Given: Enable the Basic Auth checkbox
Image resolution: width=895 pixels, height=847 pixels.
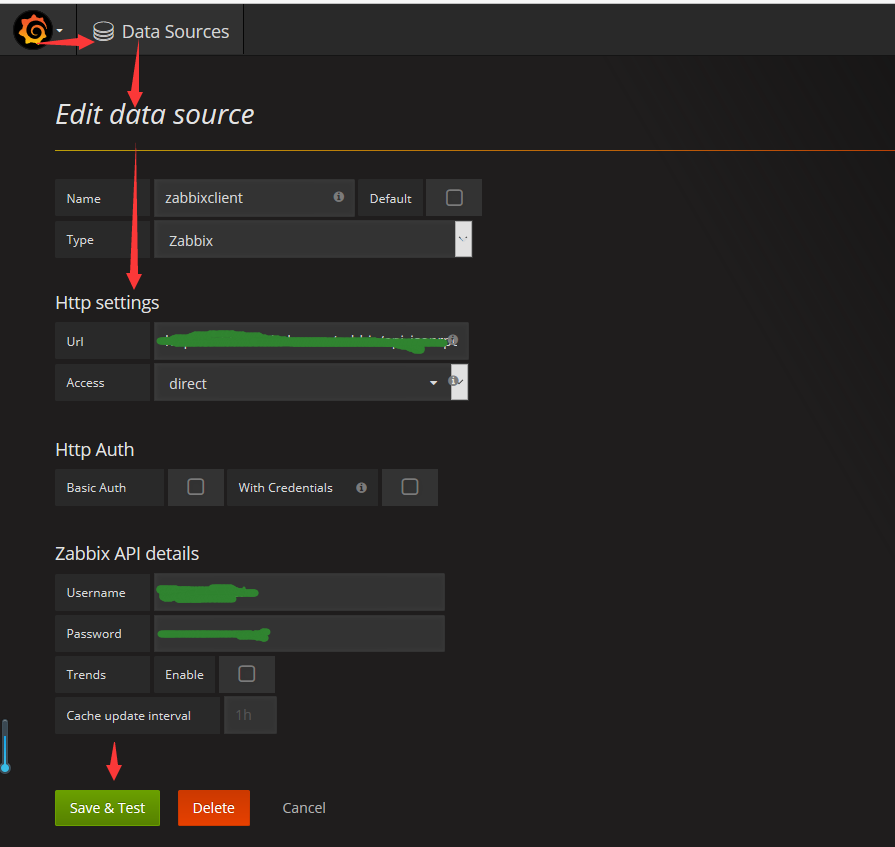Looking at the screenshot, I should [196, 487].
